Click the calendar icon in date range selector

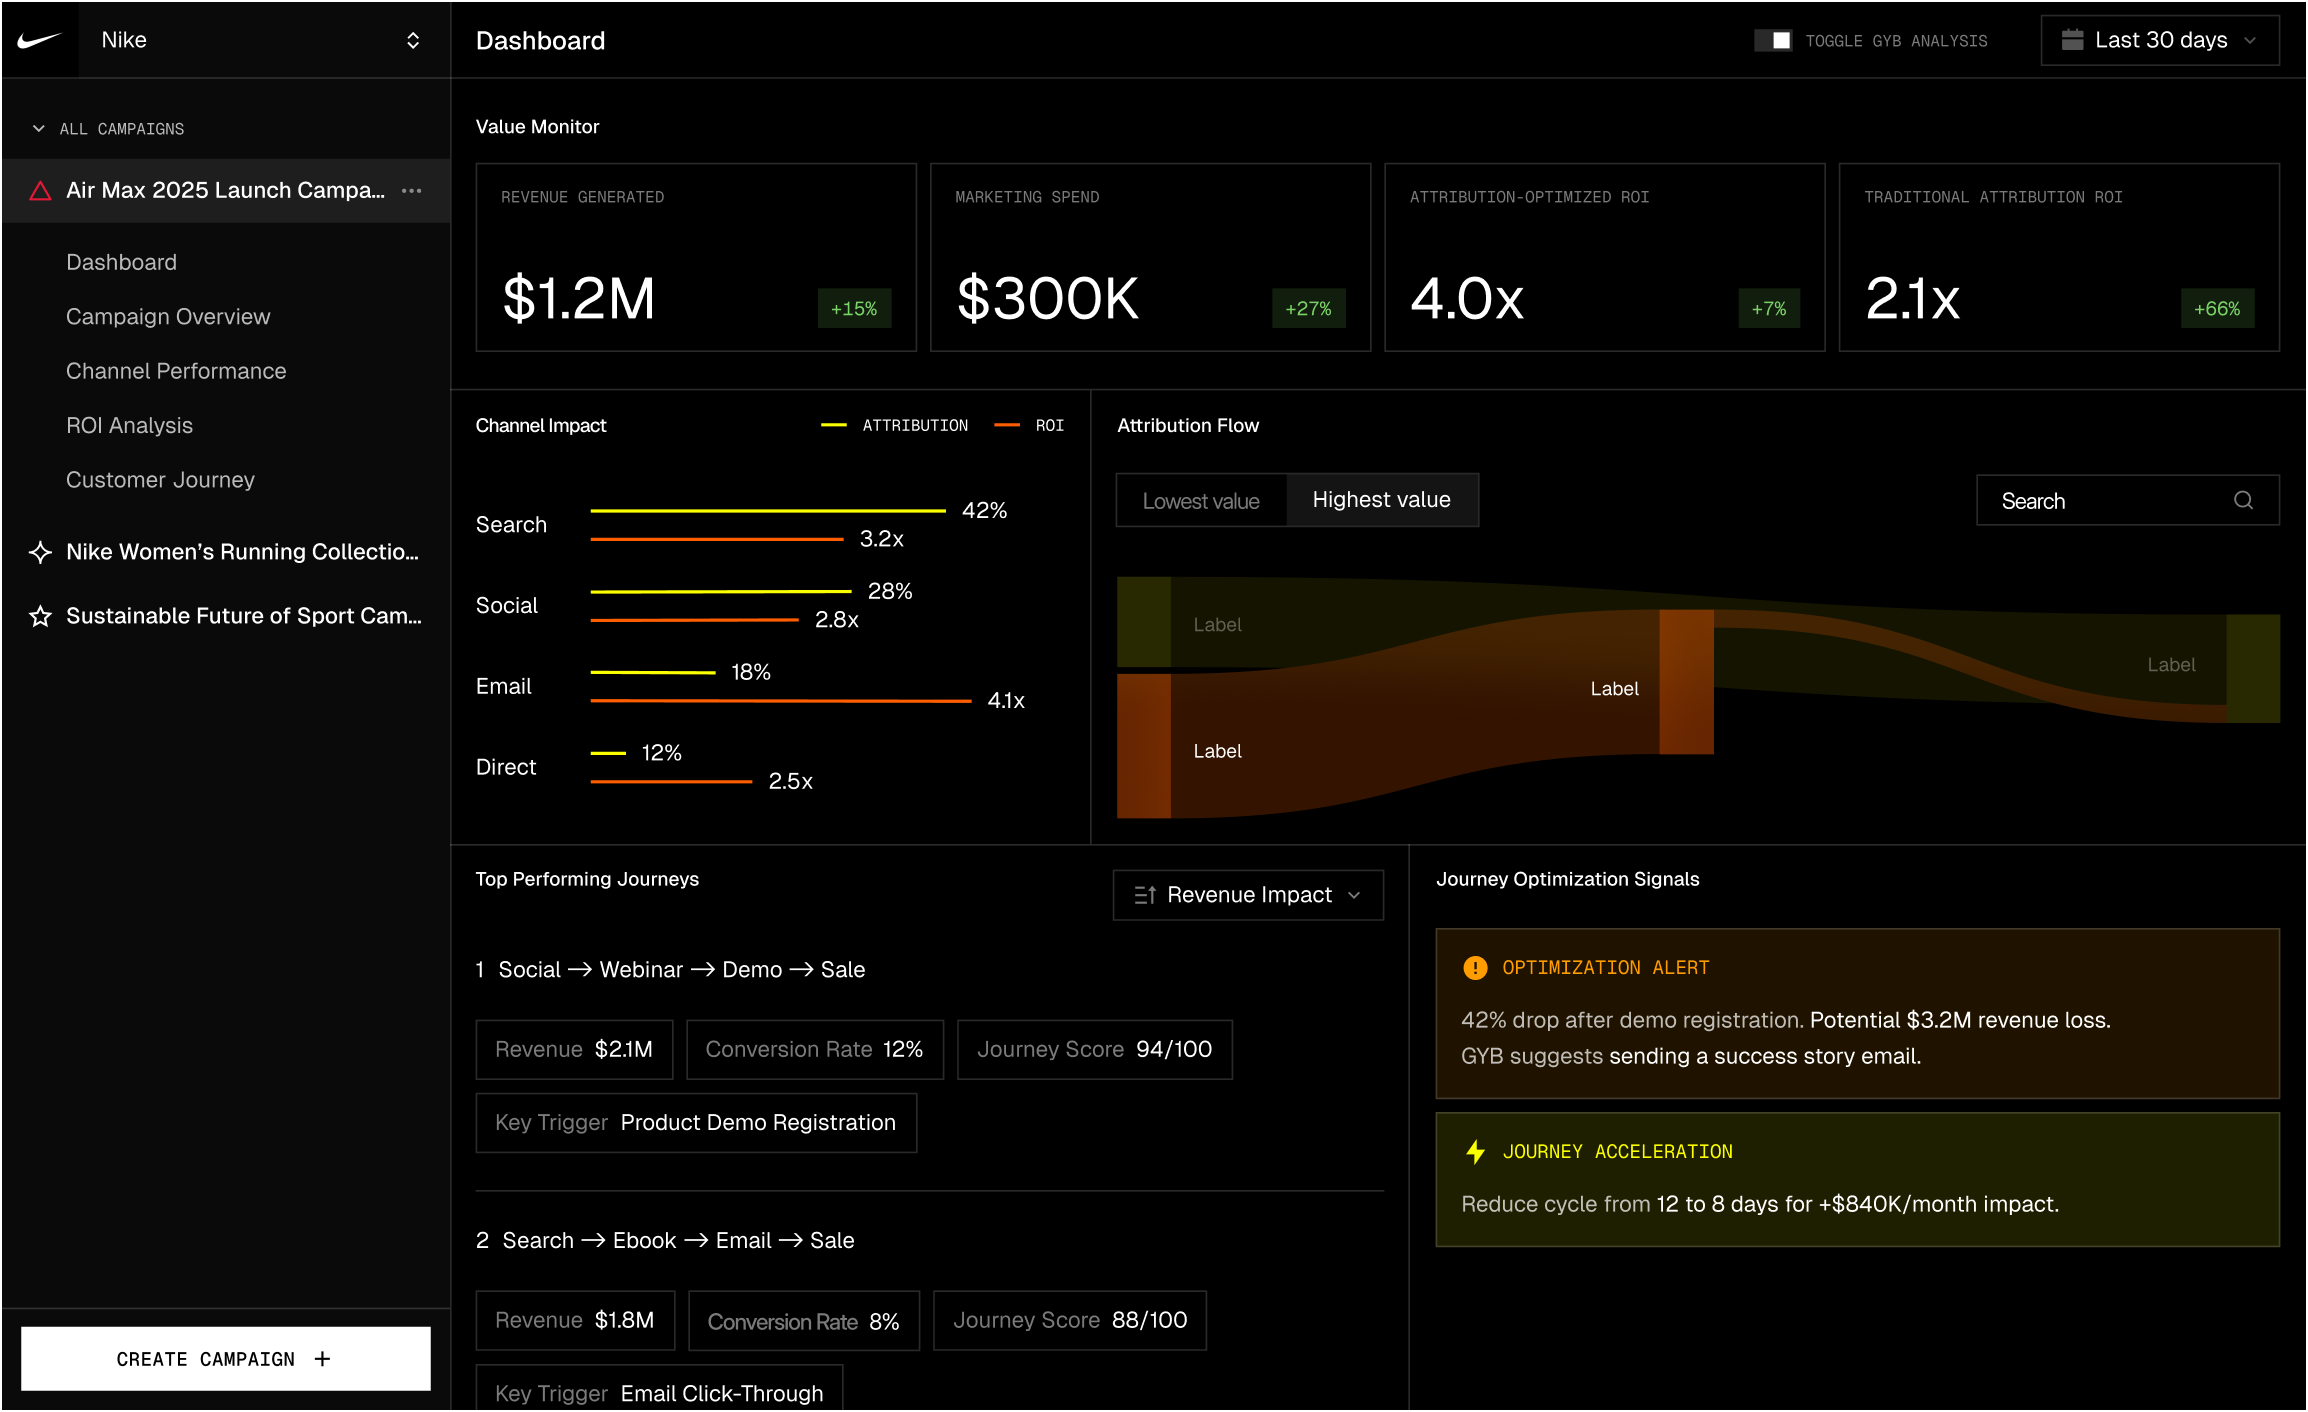[x=2072, y=40]
